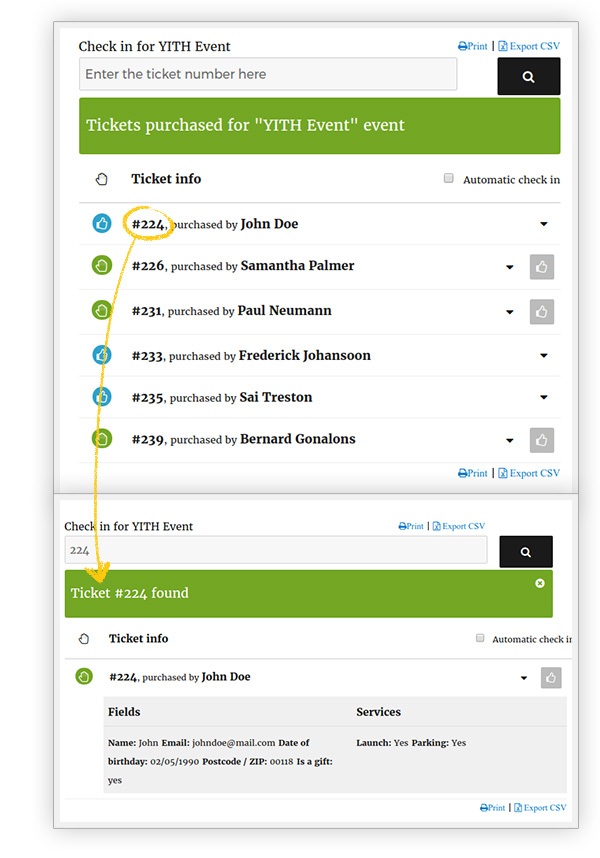Expand details arrow for Frederick Johansoon ticket
Screen dimensions: 600x858
tap(544, 356)
